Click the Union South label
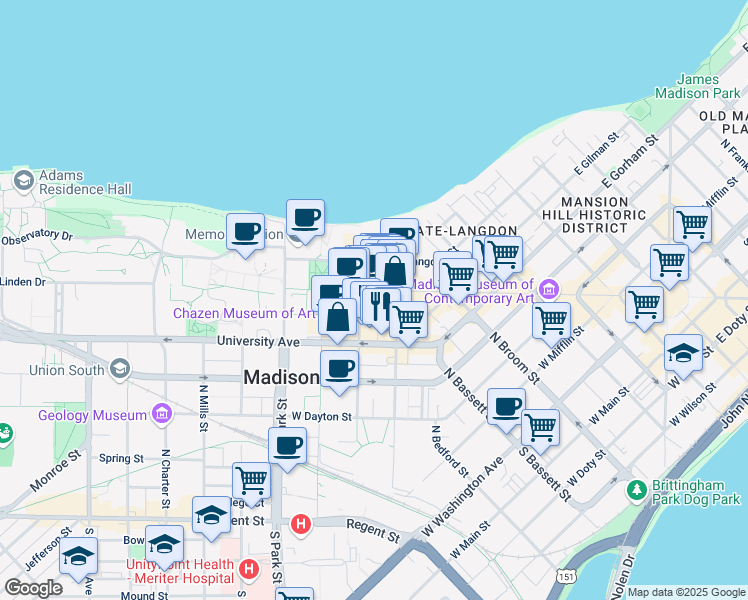 coord(66,370)
